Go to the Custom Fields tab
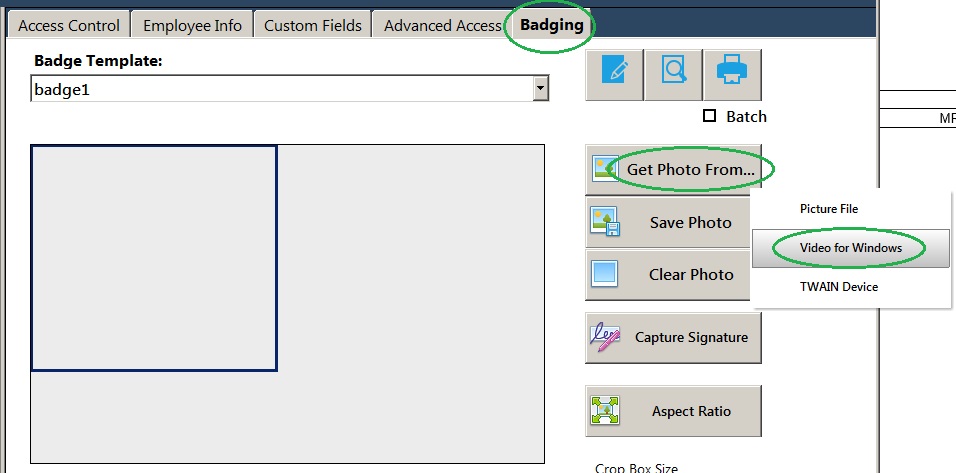Screen dimensions: 956x473 click(x=313, y=26)
